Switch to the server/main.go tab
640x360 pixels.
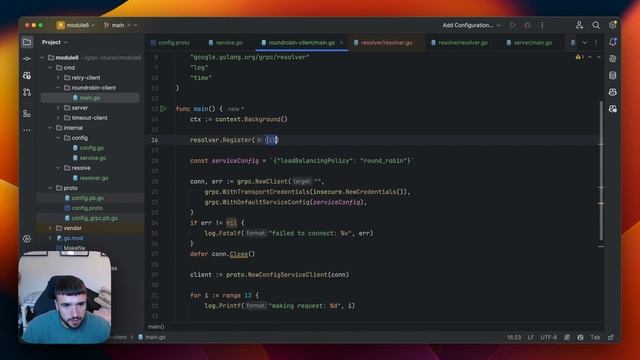click(529, 42)
